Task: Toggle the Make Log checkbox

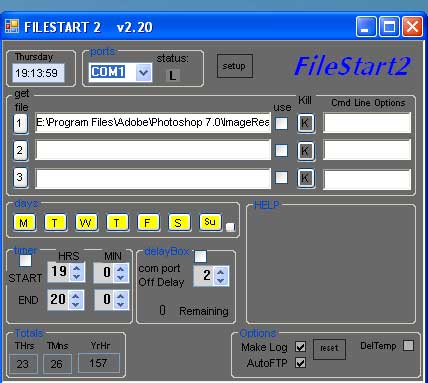Action: (301, 347)
